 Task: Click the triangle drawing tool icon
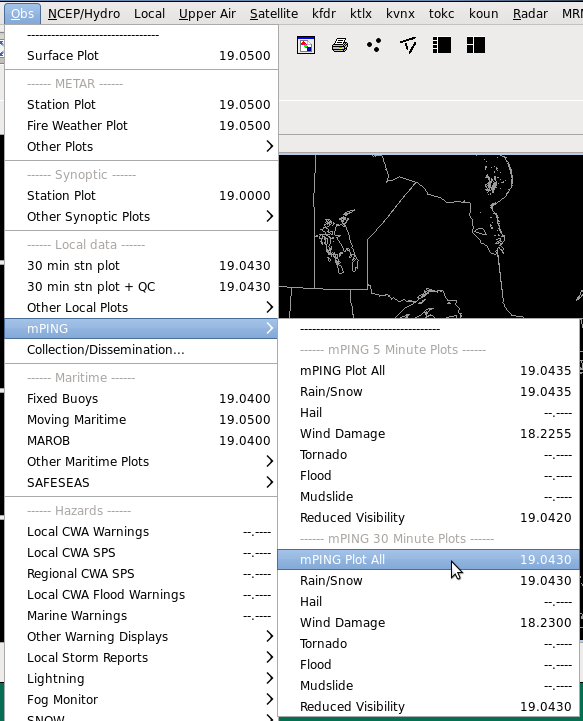tap(408, 45)
